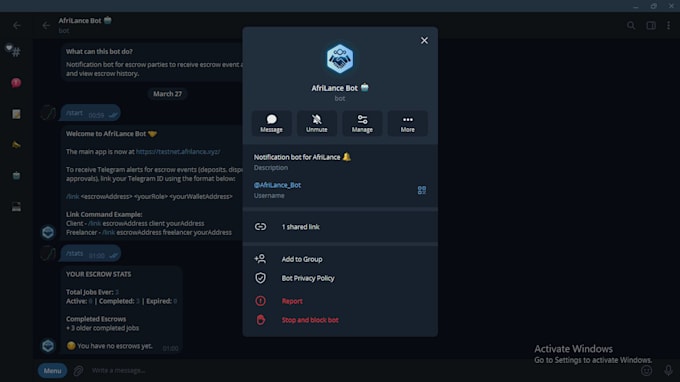Click the far-left sidebar back arrow
Screen dimensions: 680x382
point(16,26)
